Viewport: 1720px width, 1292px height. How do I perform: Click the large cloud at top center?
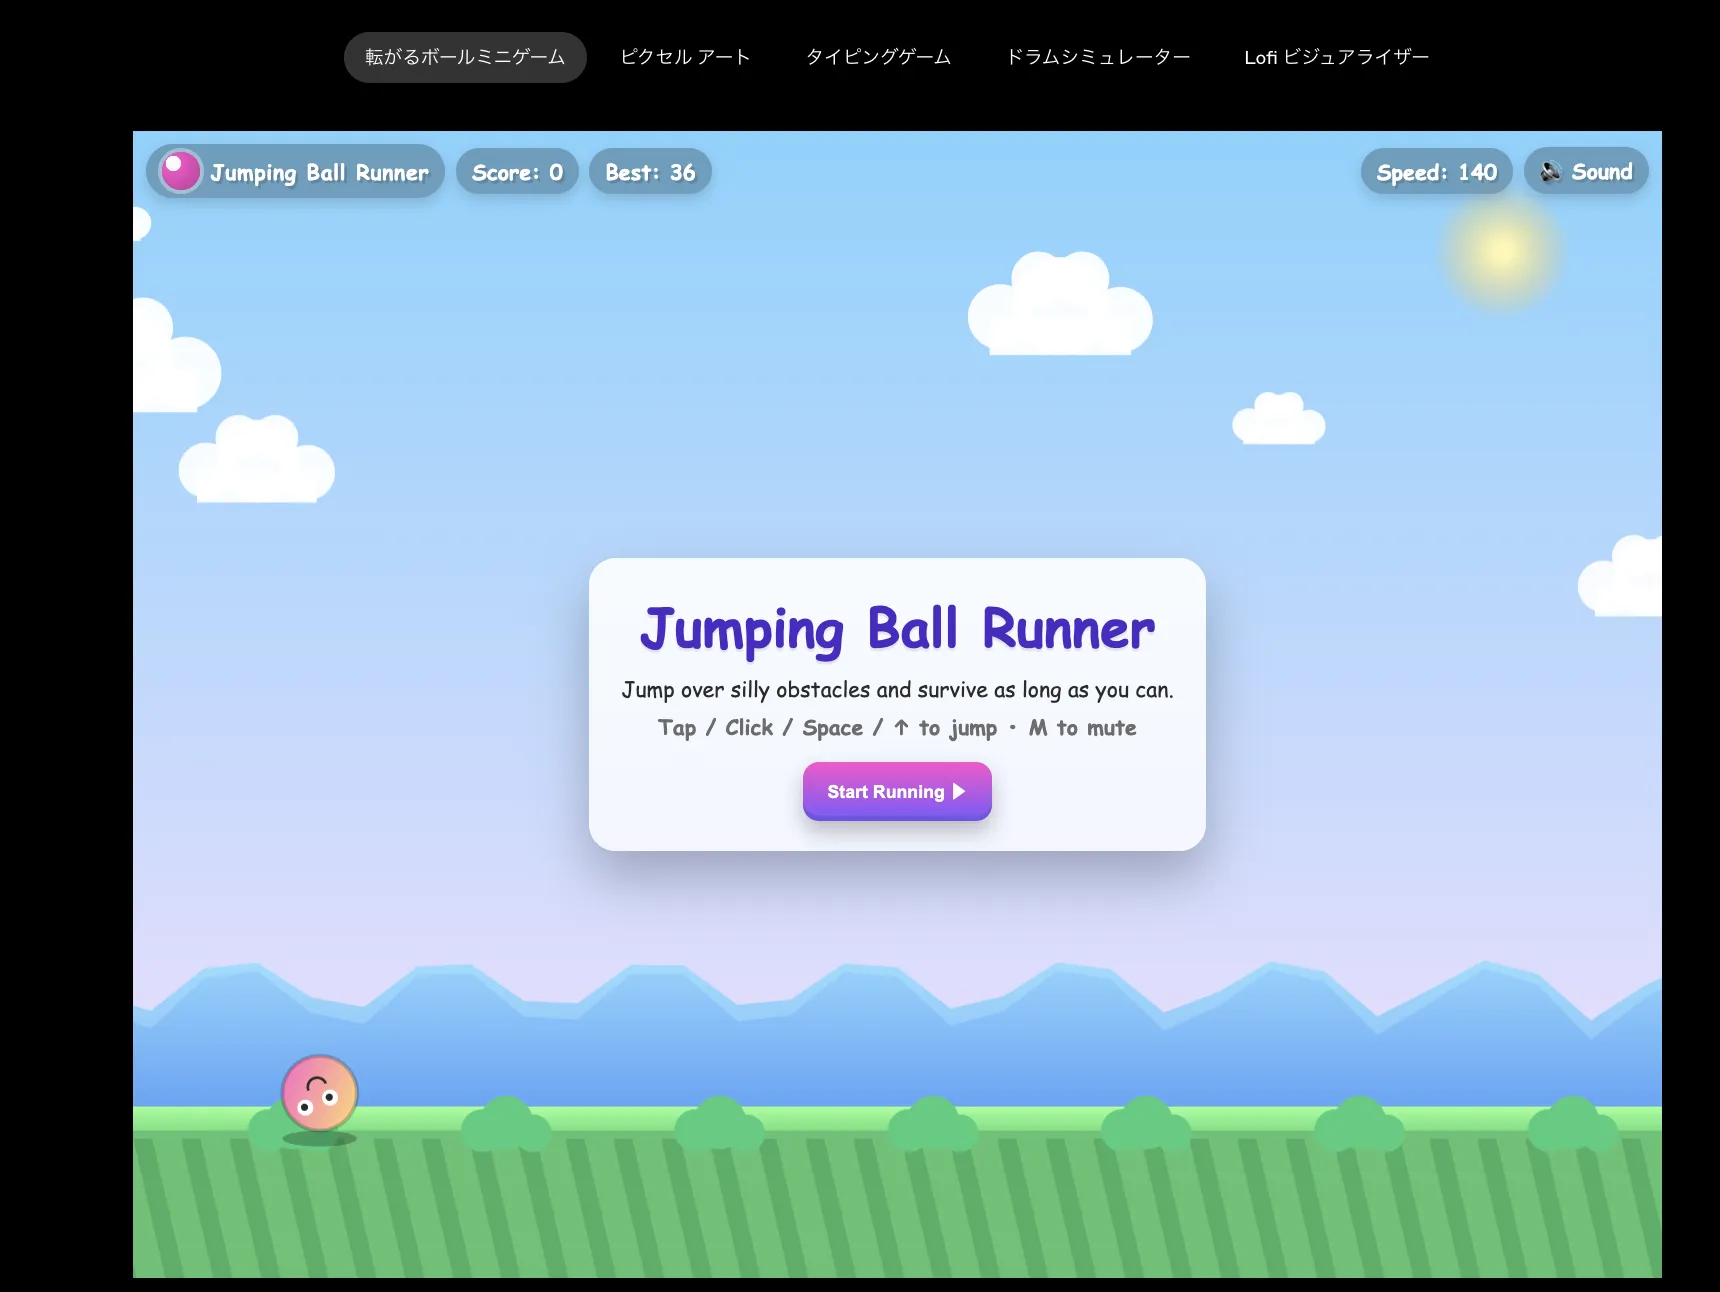(x=1060, y=307)
